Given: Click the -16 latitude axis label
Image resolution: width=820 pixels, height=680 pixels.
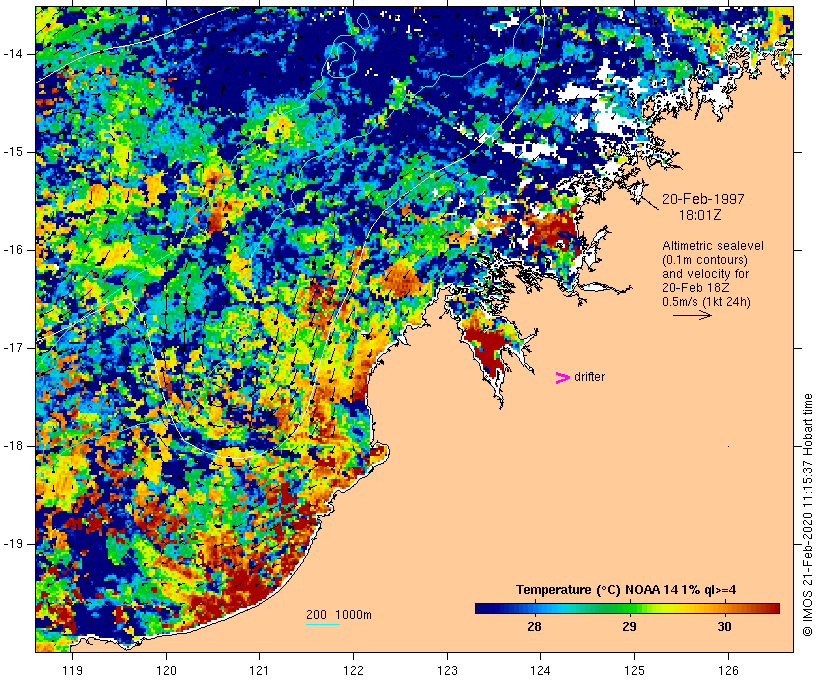Looking at the screenshot, I should pos(13,250).
